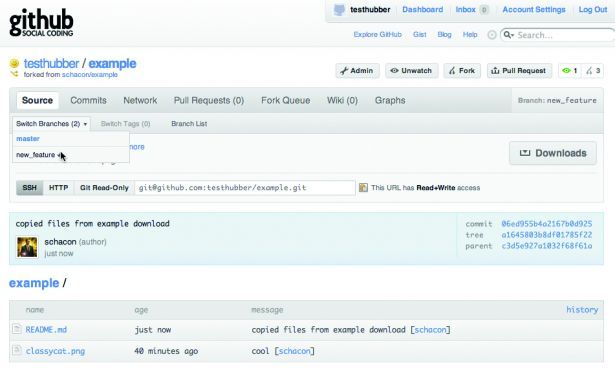Select the HTTP protocol toggle
The width and height of the screenshot is (615, 372).
[58, 188]
